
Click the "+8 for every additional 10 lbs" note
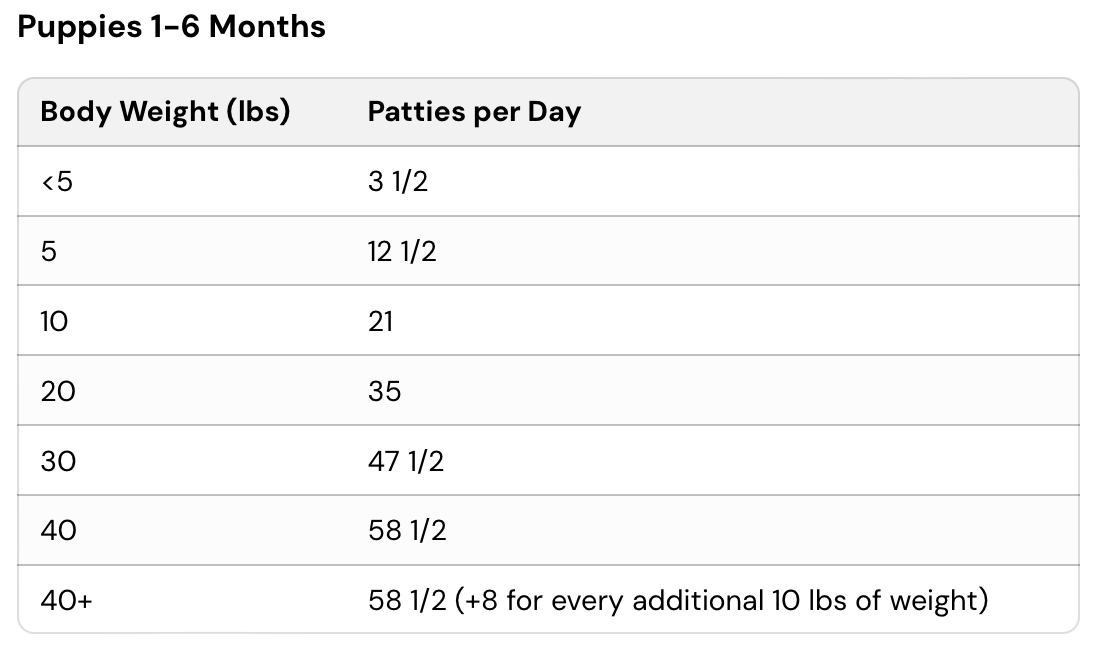tap(722, 601)
